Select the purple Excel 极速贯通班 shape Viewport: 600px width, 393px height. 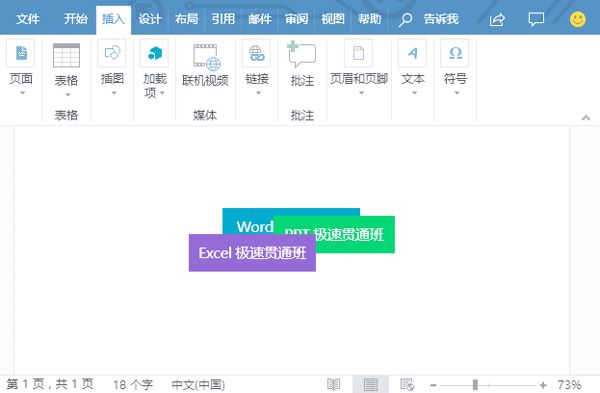point(252,253)
